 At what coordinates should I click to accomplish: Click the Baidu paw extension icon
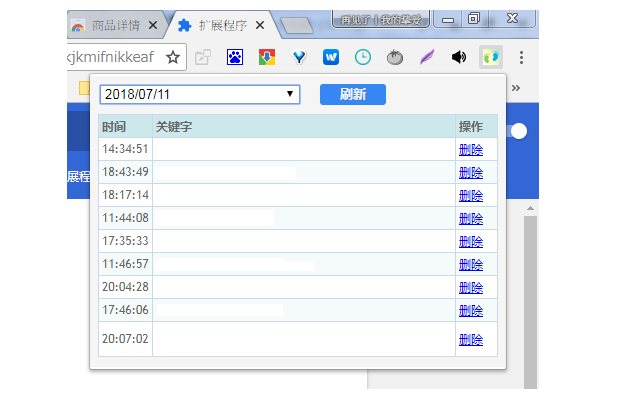[235, 58]
